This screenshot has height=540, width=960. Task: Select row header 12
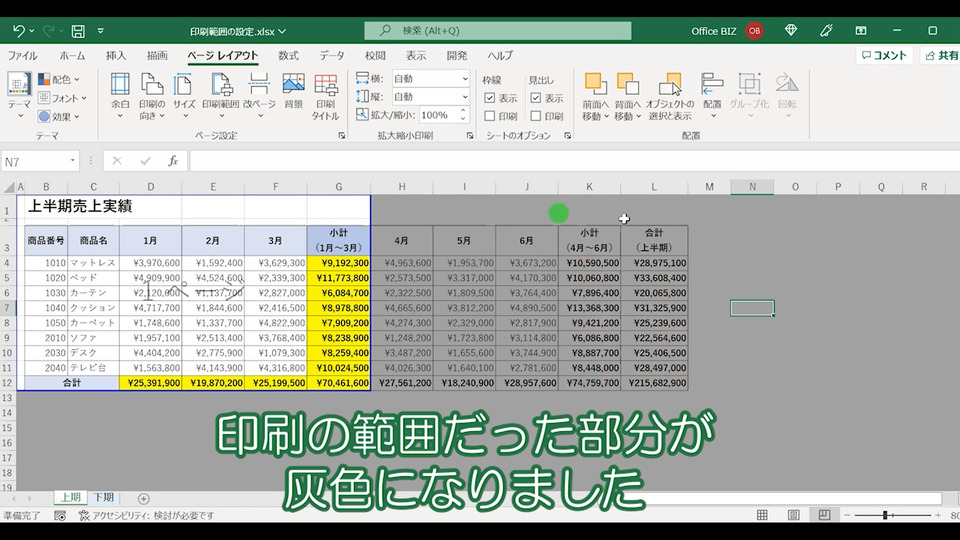pyautogui.click(x=7, y=383)
